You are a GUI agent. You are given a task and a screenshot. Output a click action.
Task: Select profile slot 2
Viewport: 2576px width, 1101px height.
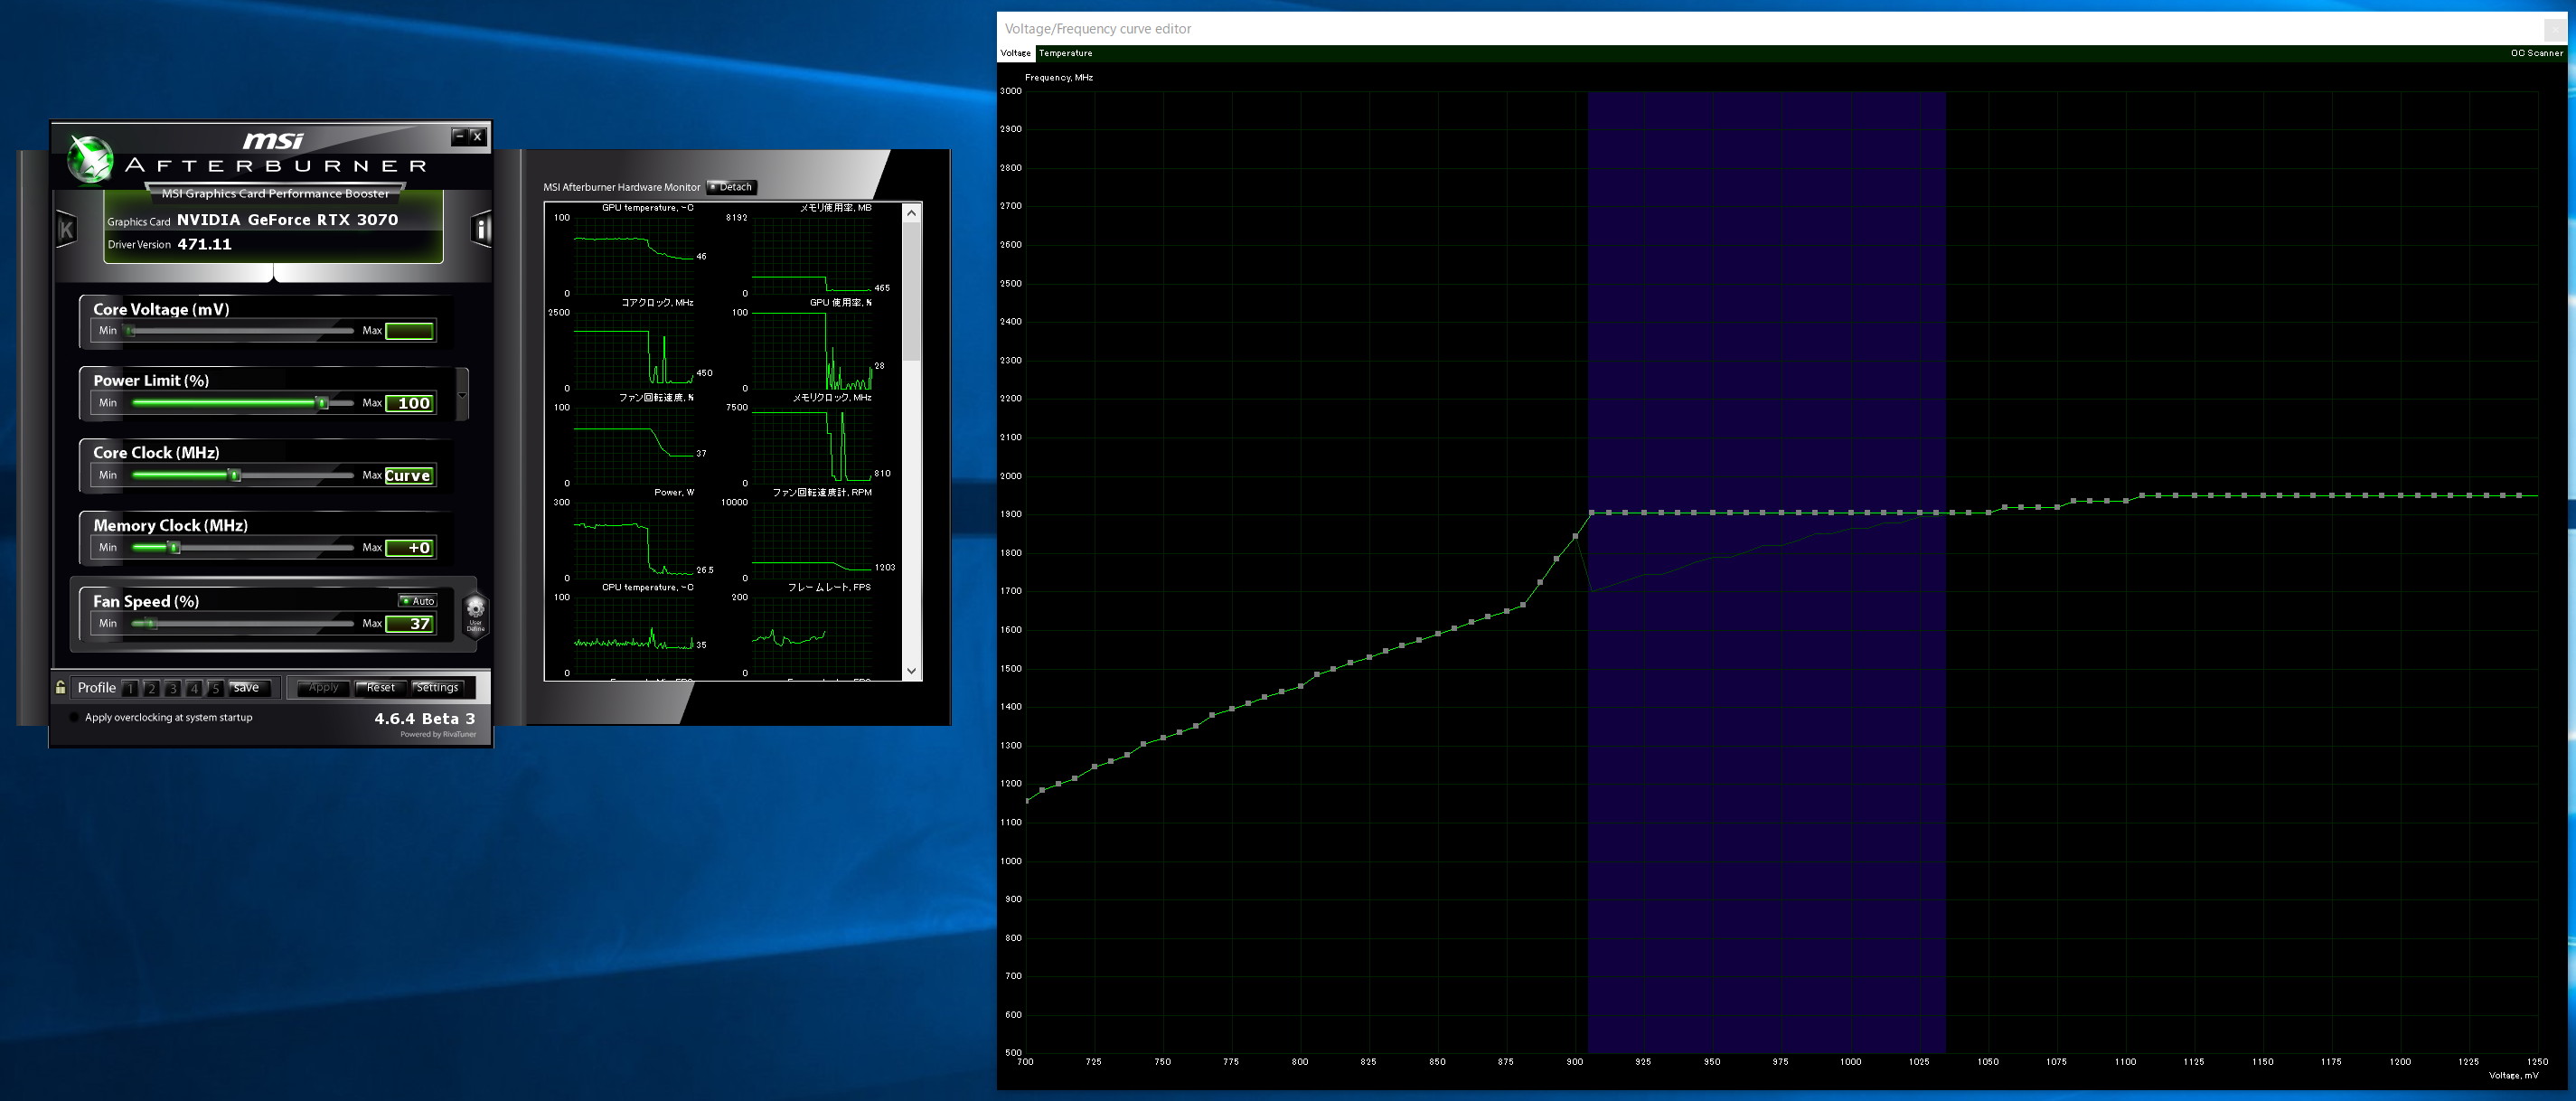coord(151,688)
